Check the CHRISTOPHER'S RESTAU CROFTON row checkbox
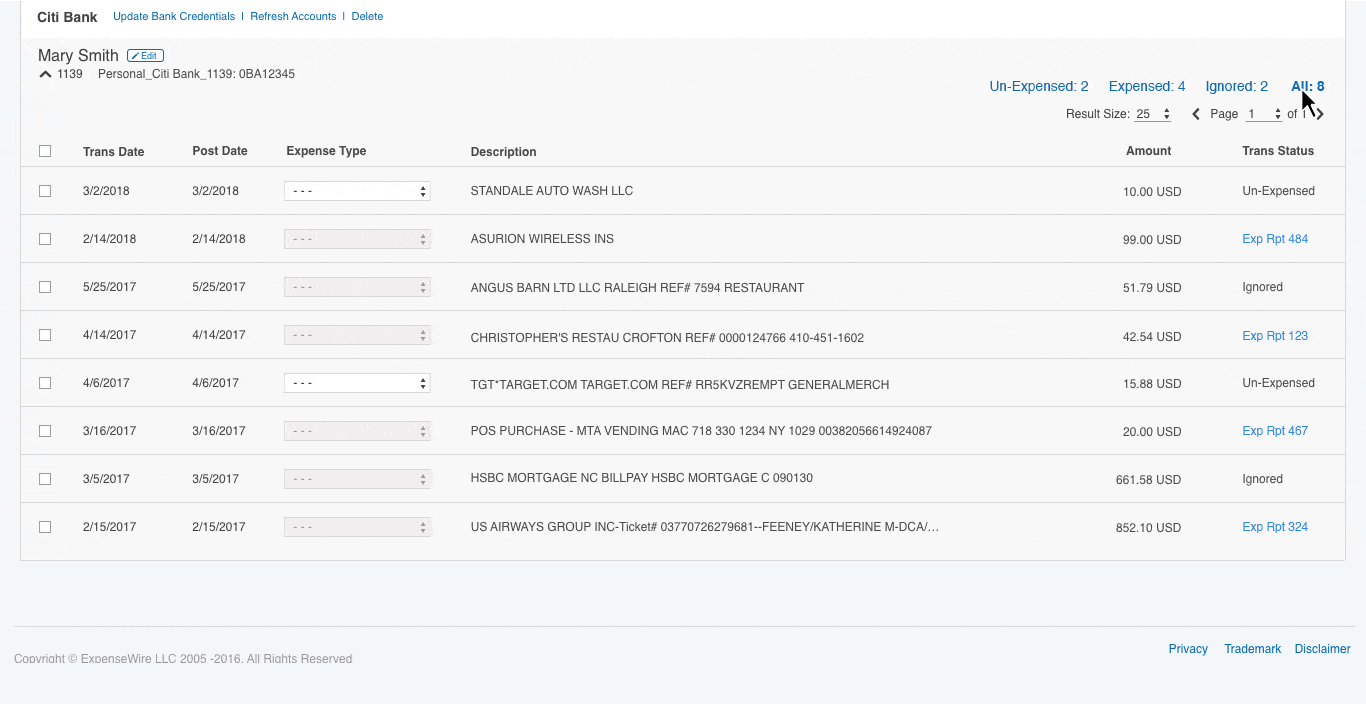 (x=45, y=335)
